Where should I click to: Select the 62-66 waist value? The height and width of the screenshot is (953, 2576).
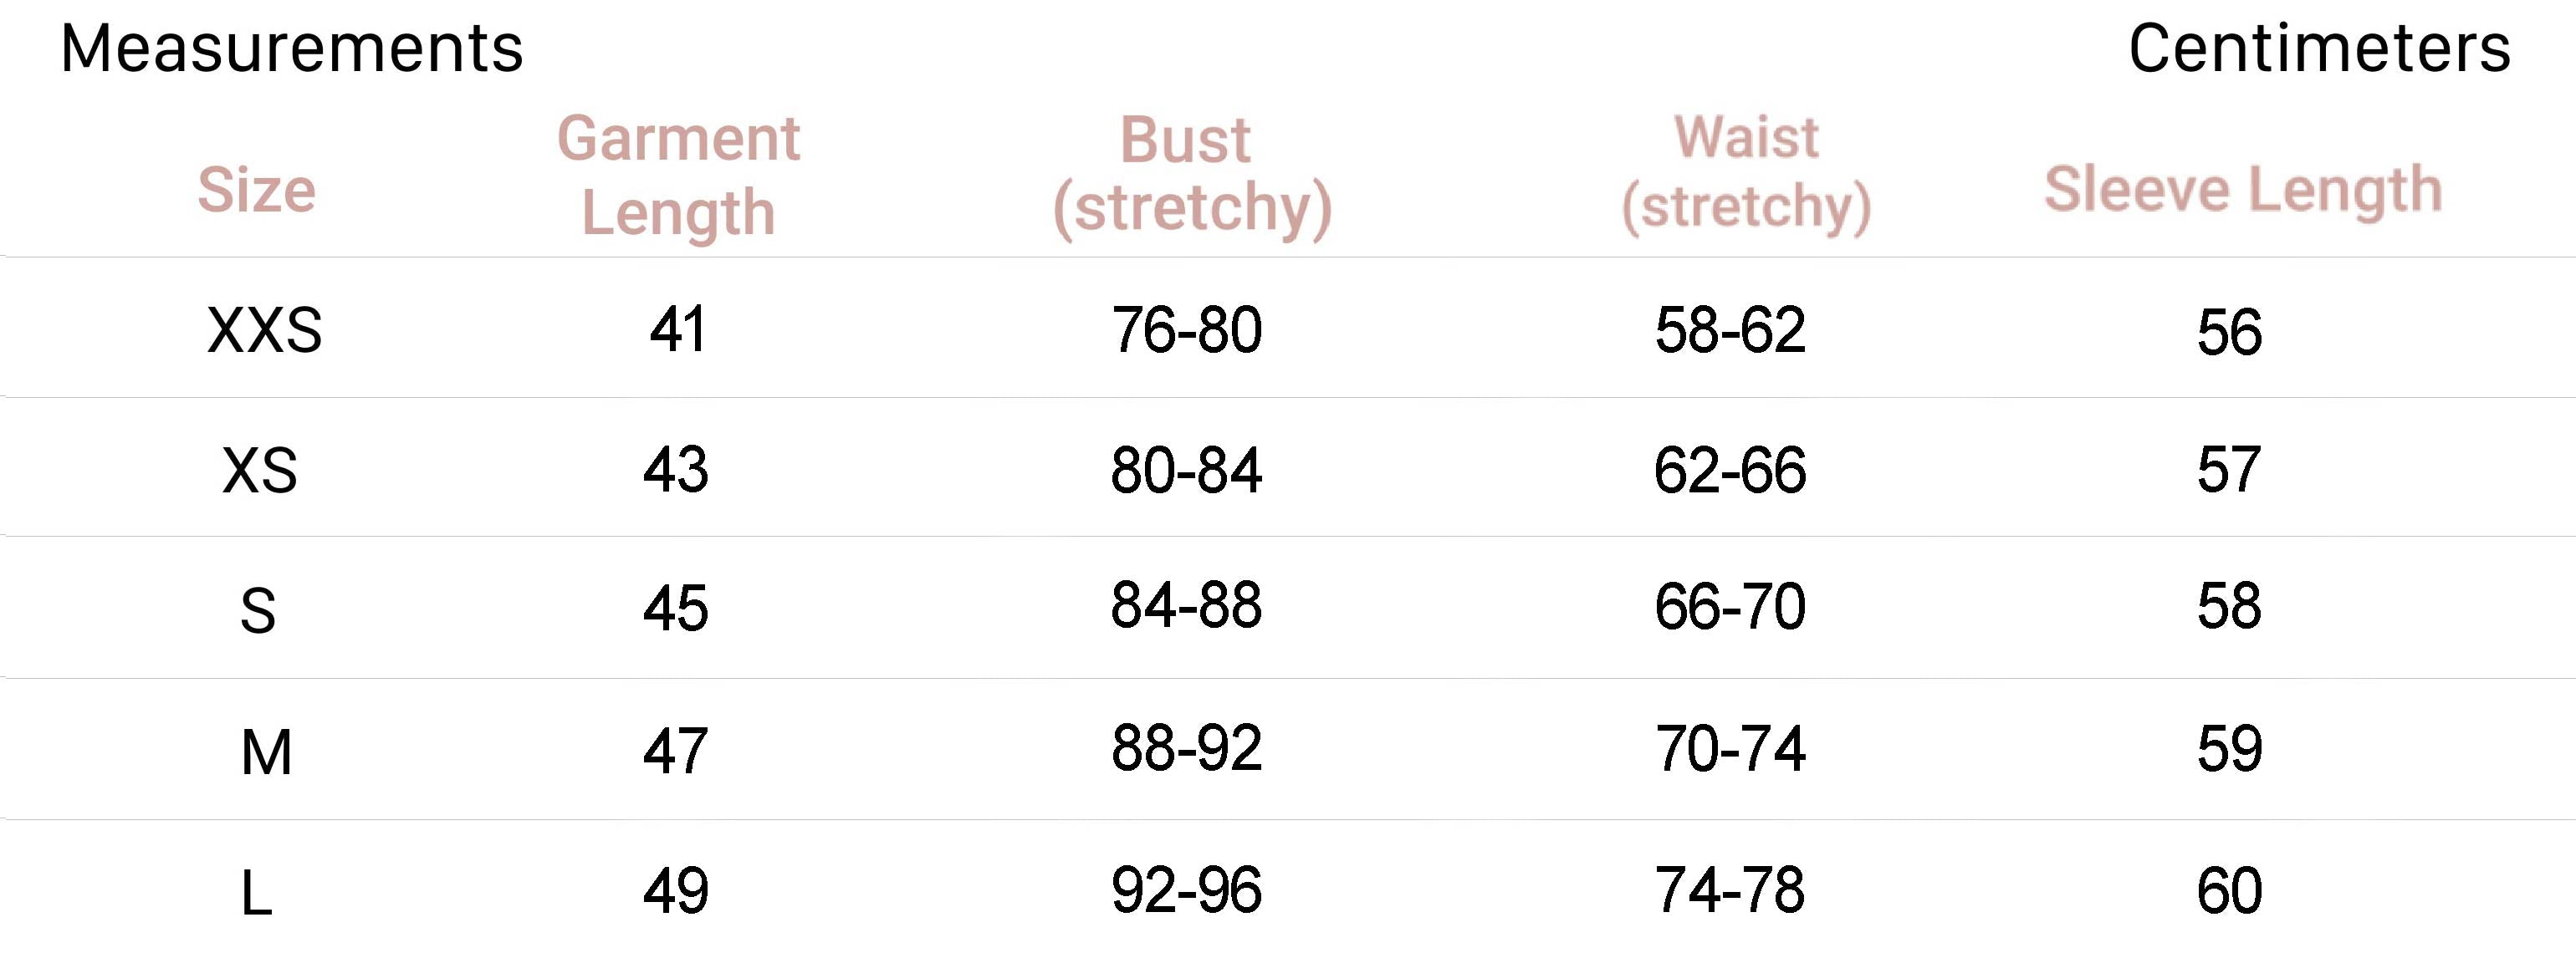click(1729, 470)
